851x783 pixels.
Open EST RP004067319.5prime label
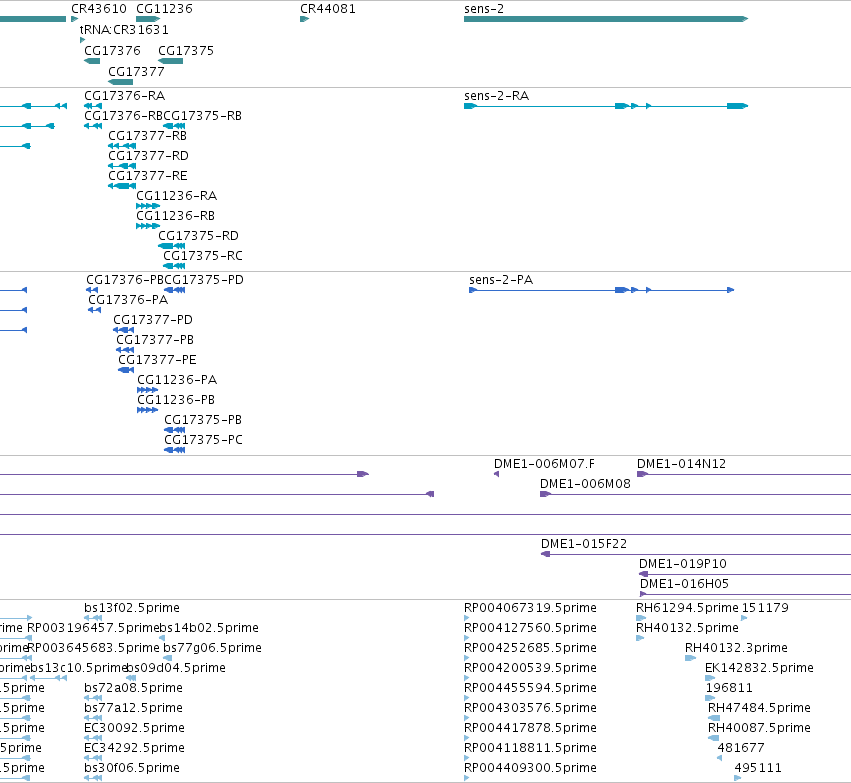tap(530, 608)
